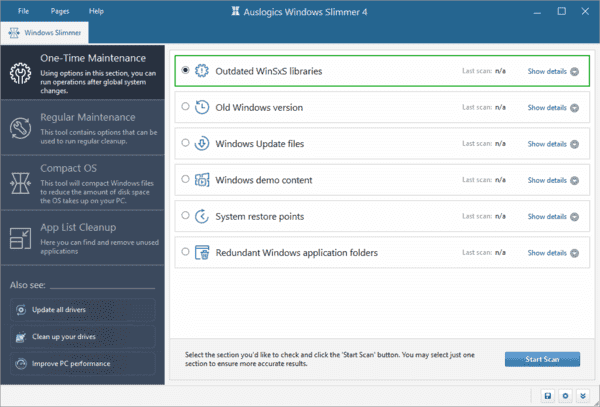Click the Update all drivers icon
Screen dimensions: 600x407
(x=21, y=309)
